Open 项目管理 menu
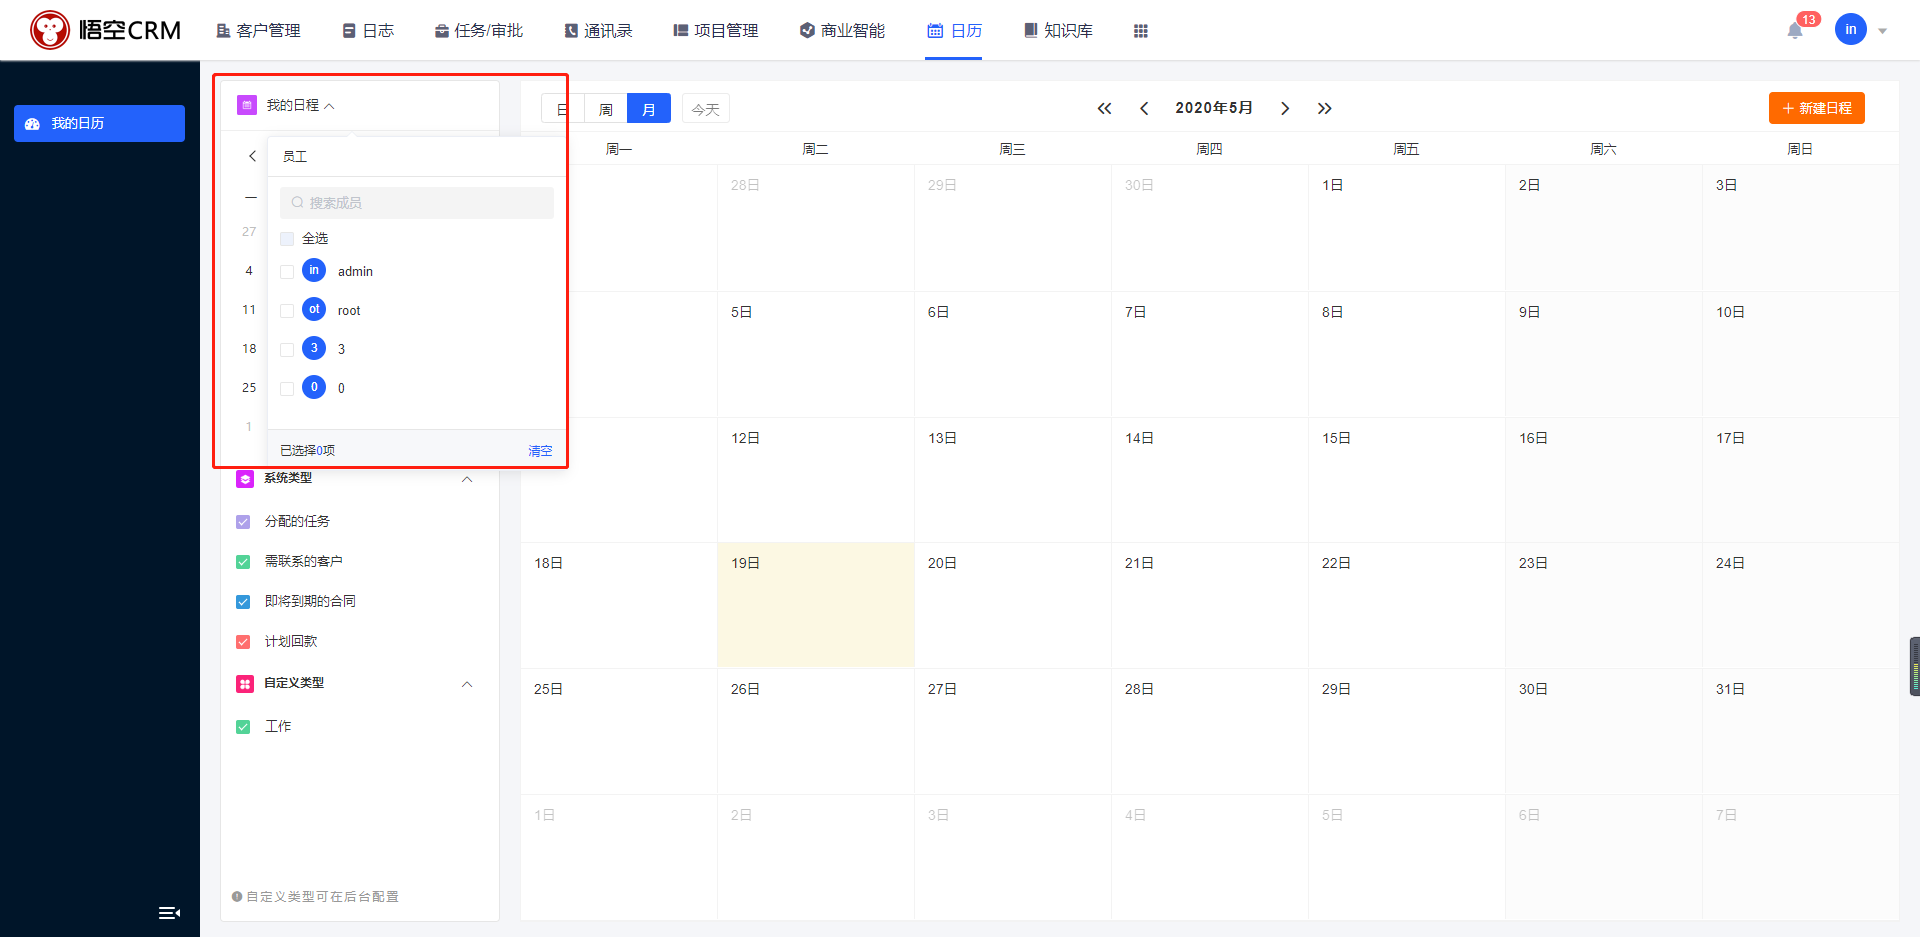Viewport: 1920px width, 937px height. coord(716,31)
